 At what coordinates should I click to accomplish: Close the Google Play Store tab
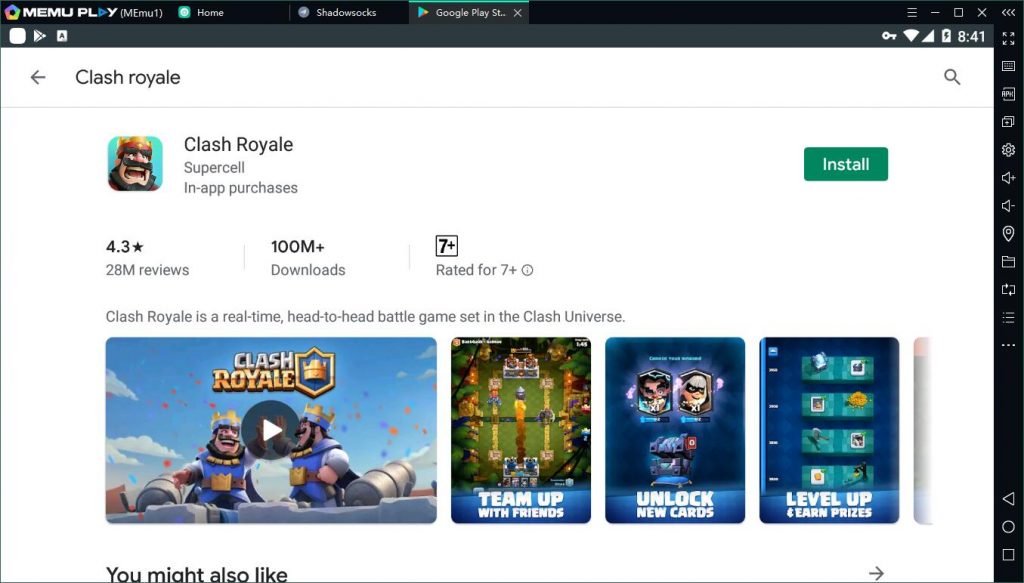[x=518, y=12]
